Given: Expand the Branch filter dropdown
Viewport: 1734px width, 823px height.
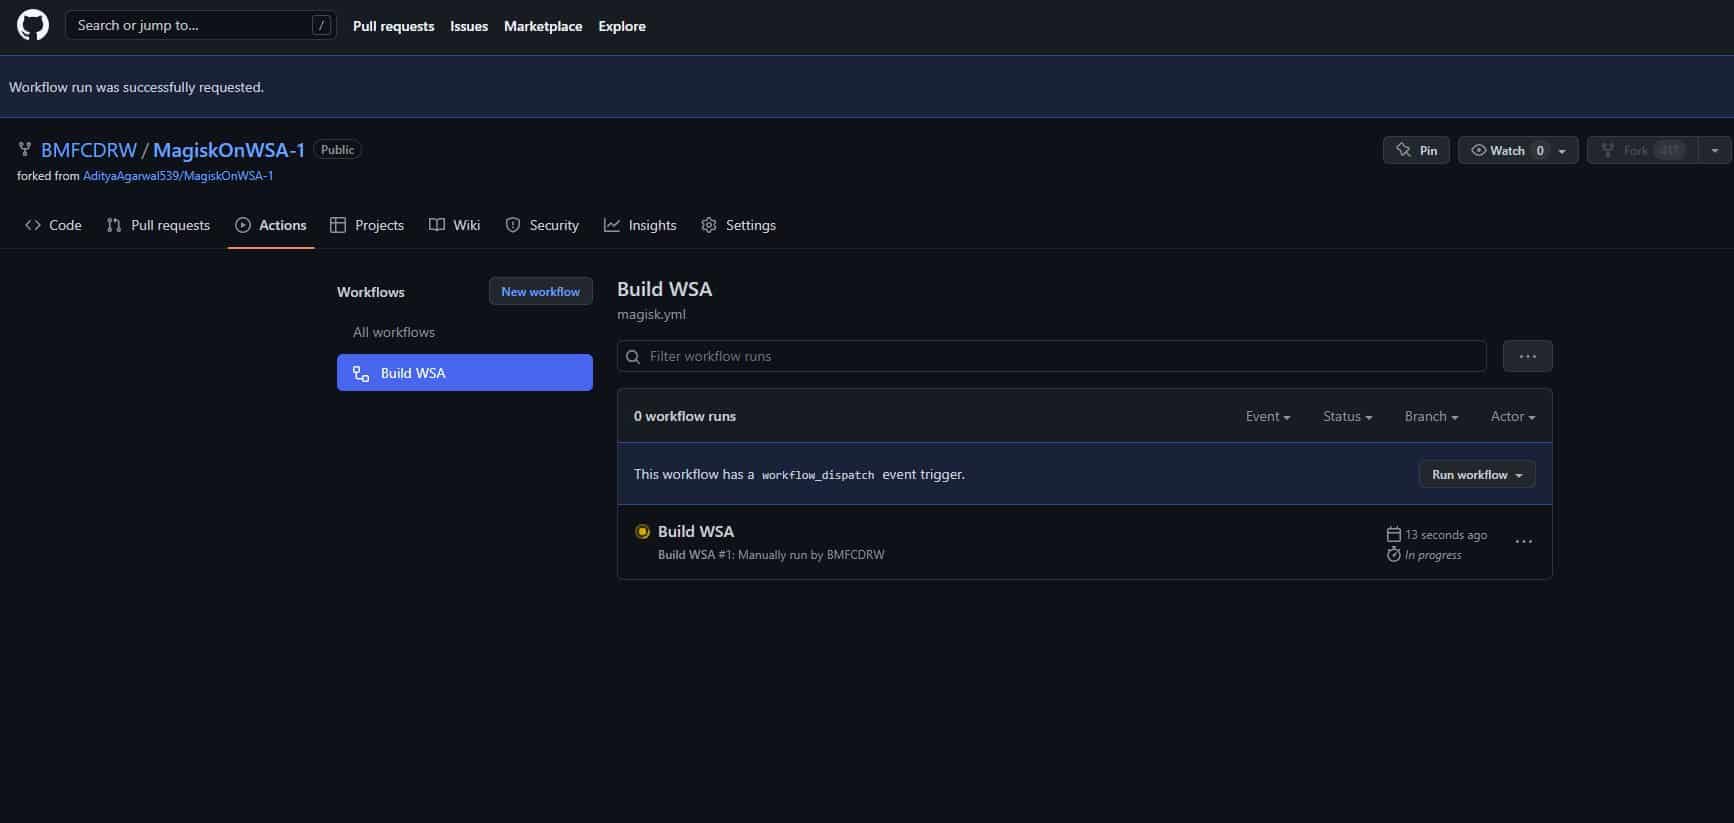Looking at the screenshot, I should (1431, 416).
